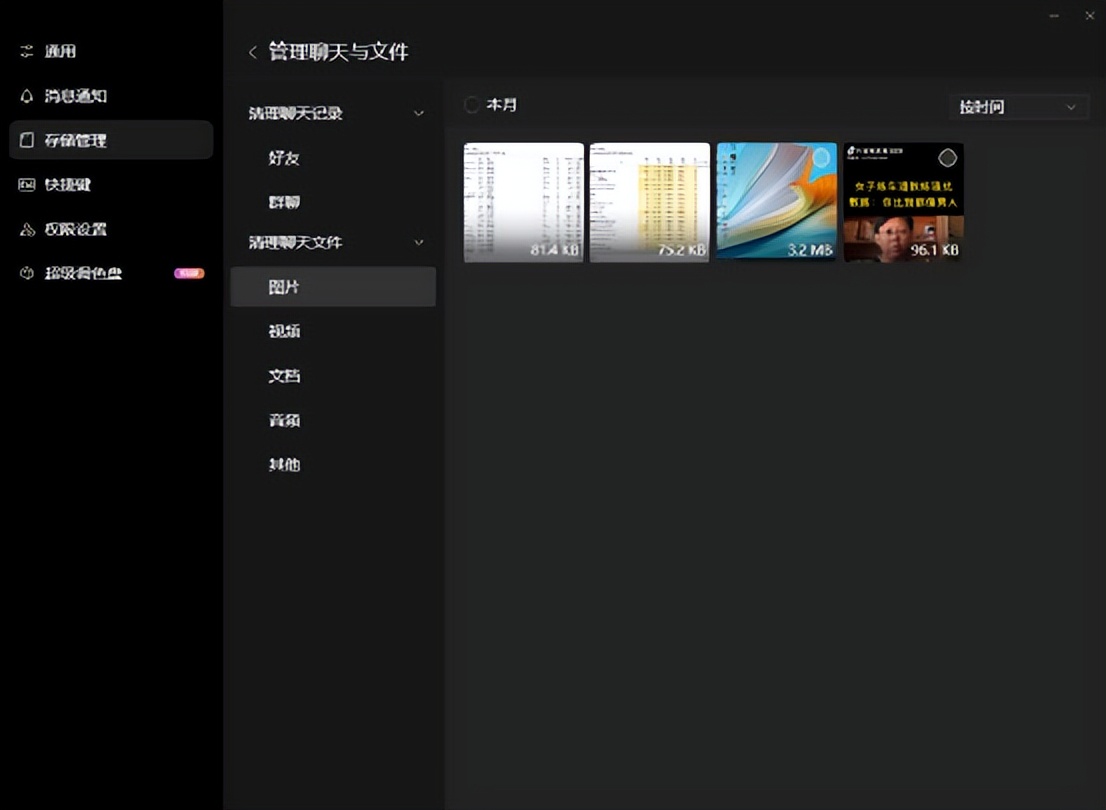Switch to the 视频 file category
Viewport: 1106px width, 810px height.
[284, 331]
